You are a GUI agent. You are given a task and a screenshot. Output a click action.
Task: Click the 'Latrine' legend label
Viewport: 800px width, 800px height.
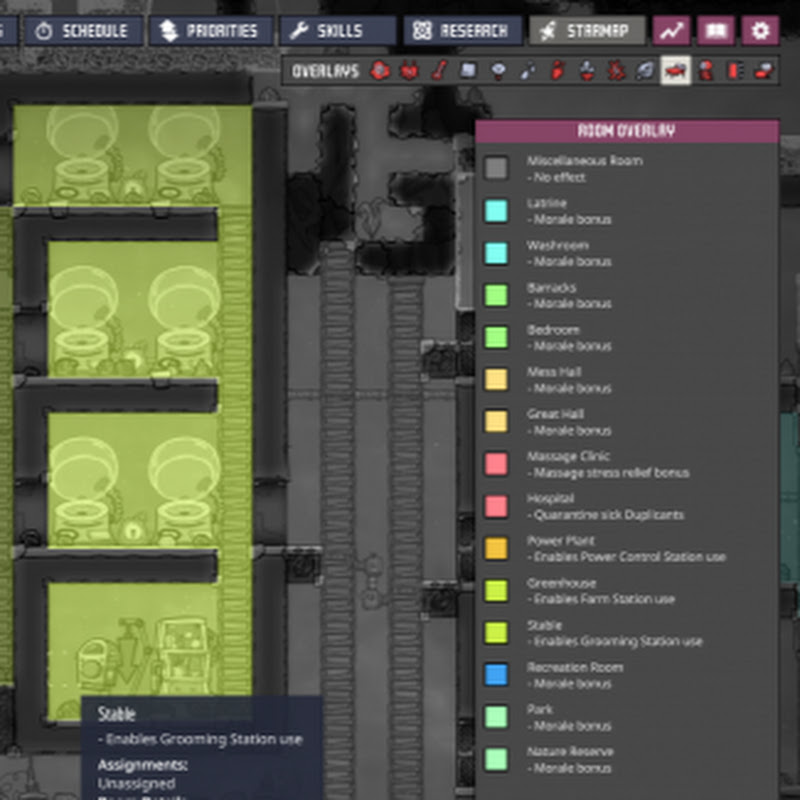pyautogui.click(x=546, y=203)
